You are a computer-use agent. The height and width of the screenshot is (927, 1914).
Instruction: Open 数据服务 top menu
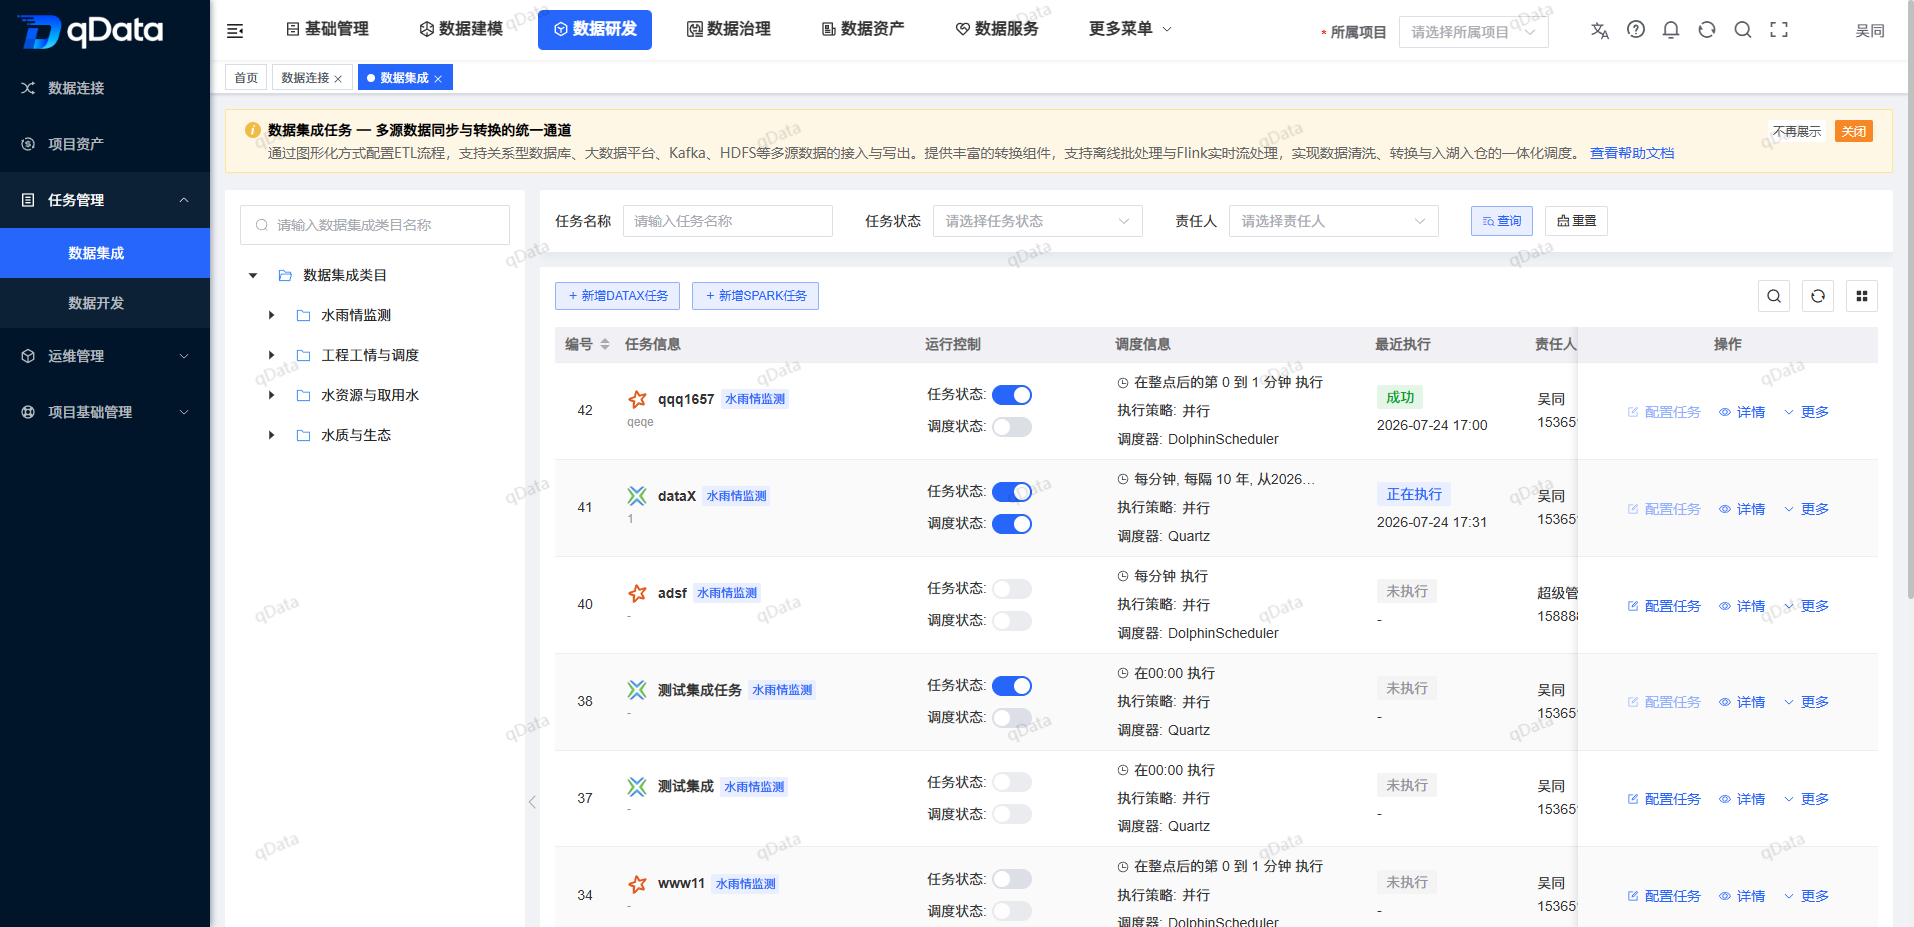click(x=997, y=29)
